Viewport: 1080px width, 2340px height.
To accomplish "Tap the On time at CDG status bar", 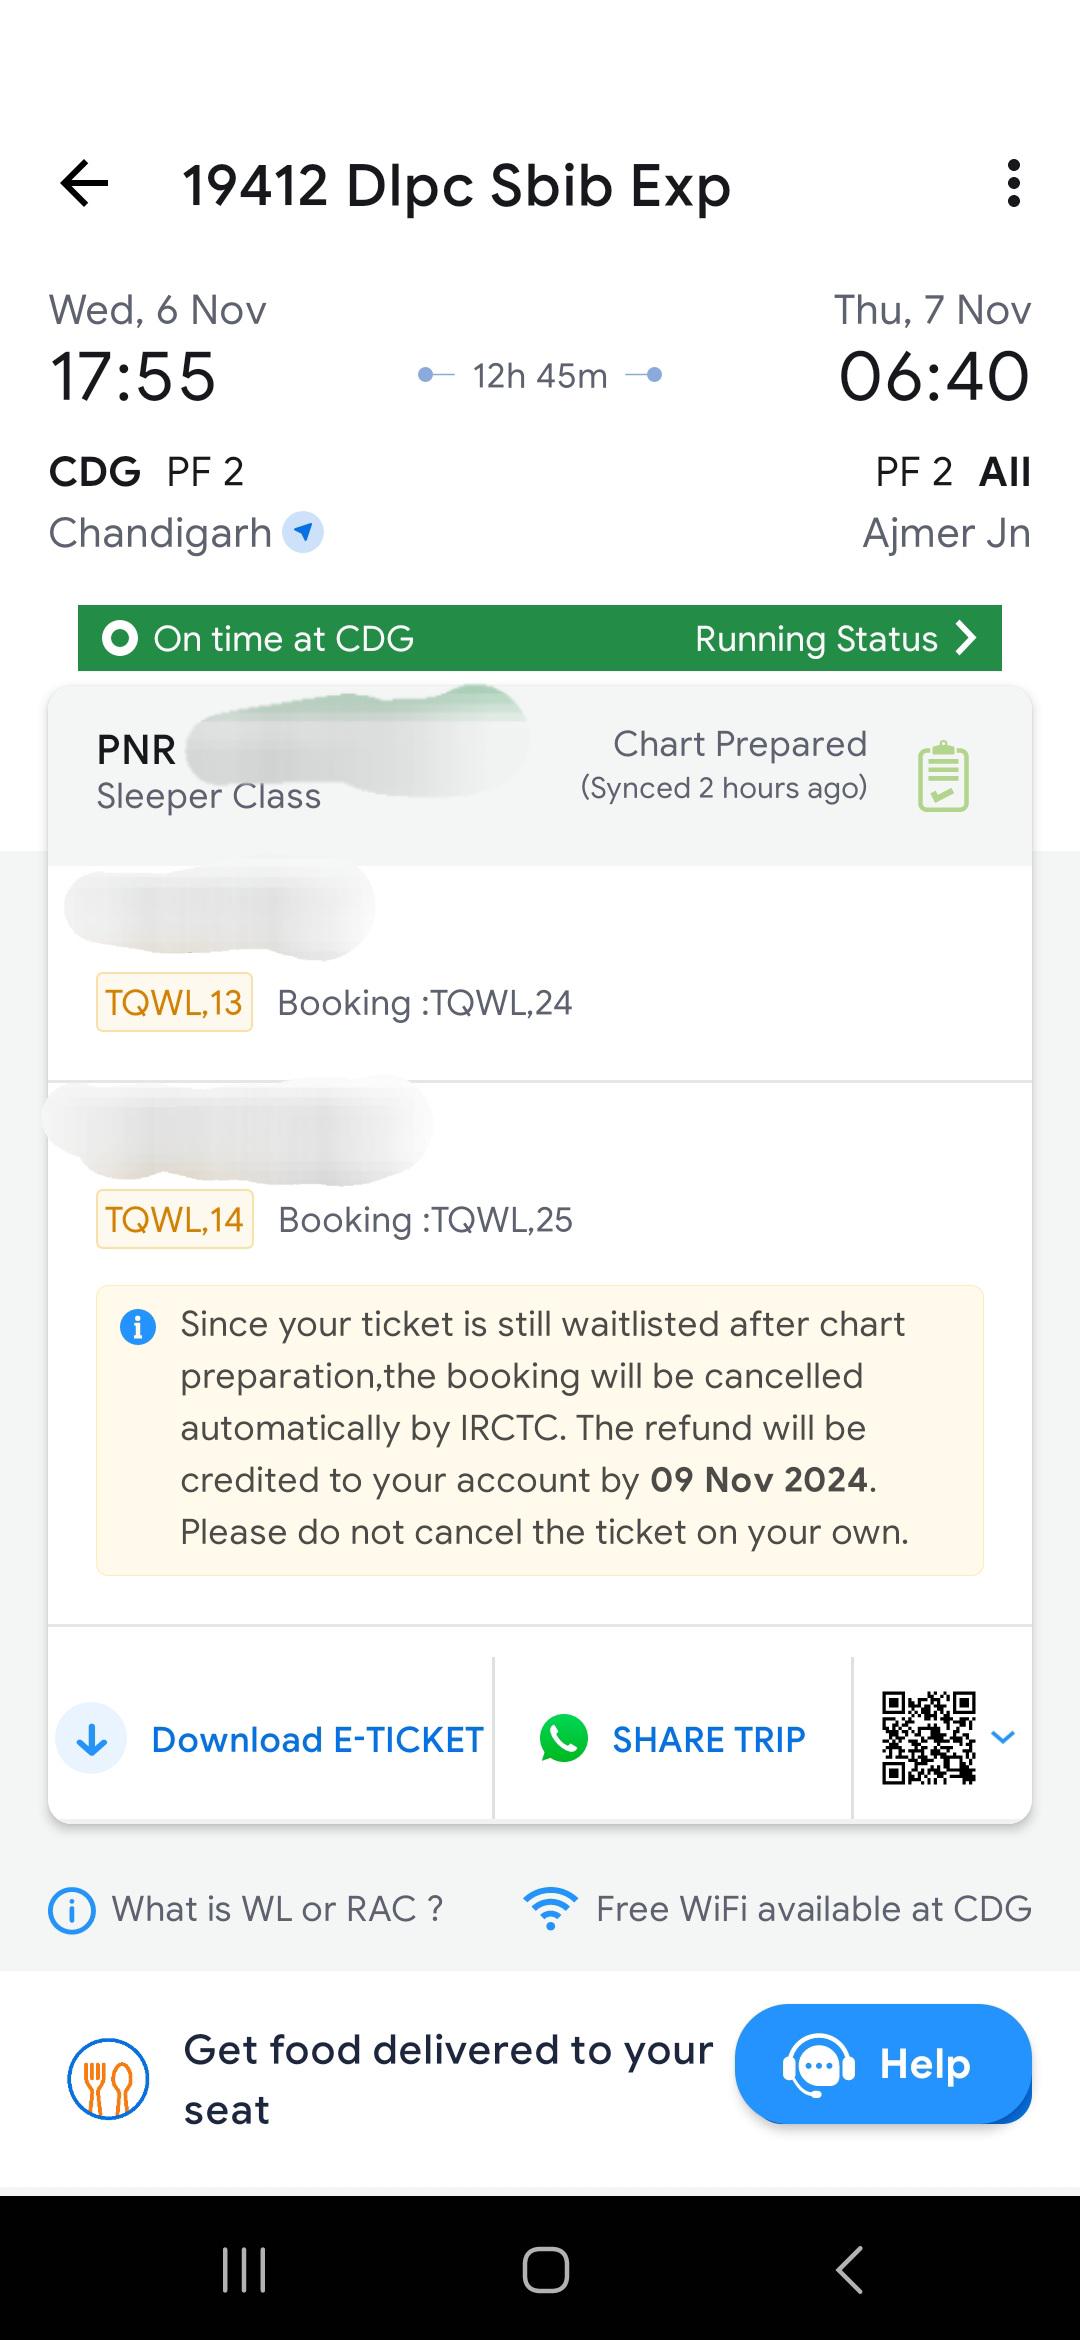I will [283, 638].
